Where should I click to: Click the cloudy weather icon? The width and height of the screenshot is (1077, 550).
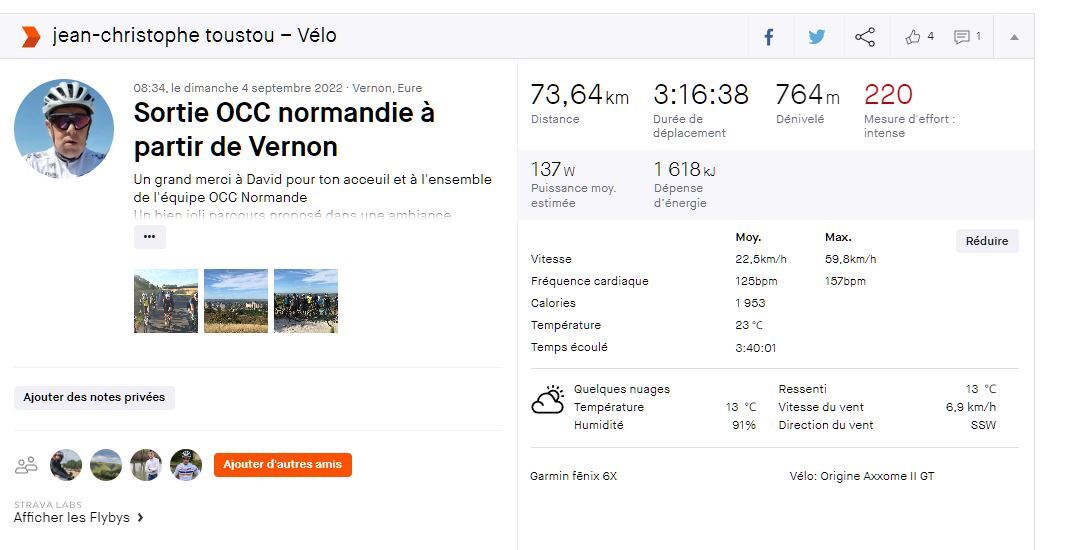pyautogui.click(x=548, y=401)
